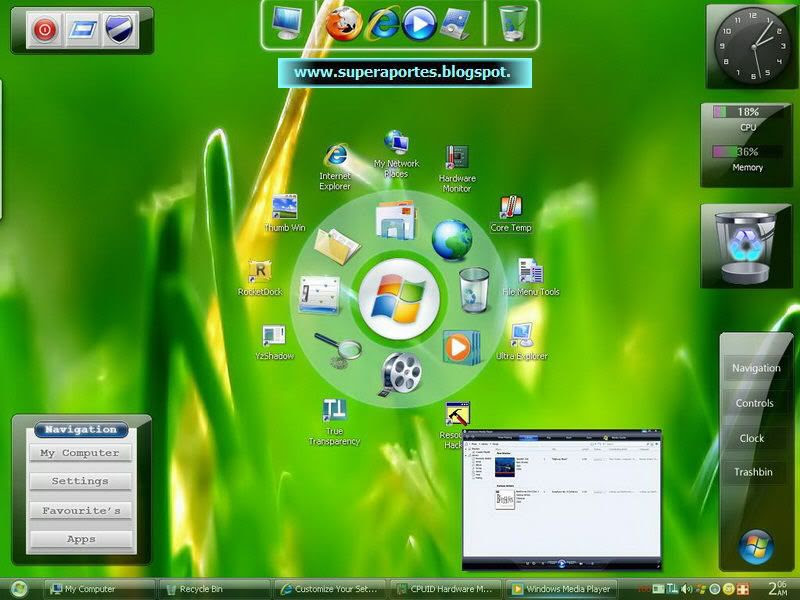
Task: Launch the RocketDock shortcut
Action: coord(260,278)
